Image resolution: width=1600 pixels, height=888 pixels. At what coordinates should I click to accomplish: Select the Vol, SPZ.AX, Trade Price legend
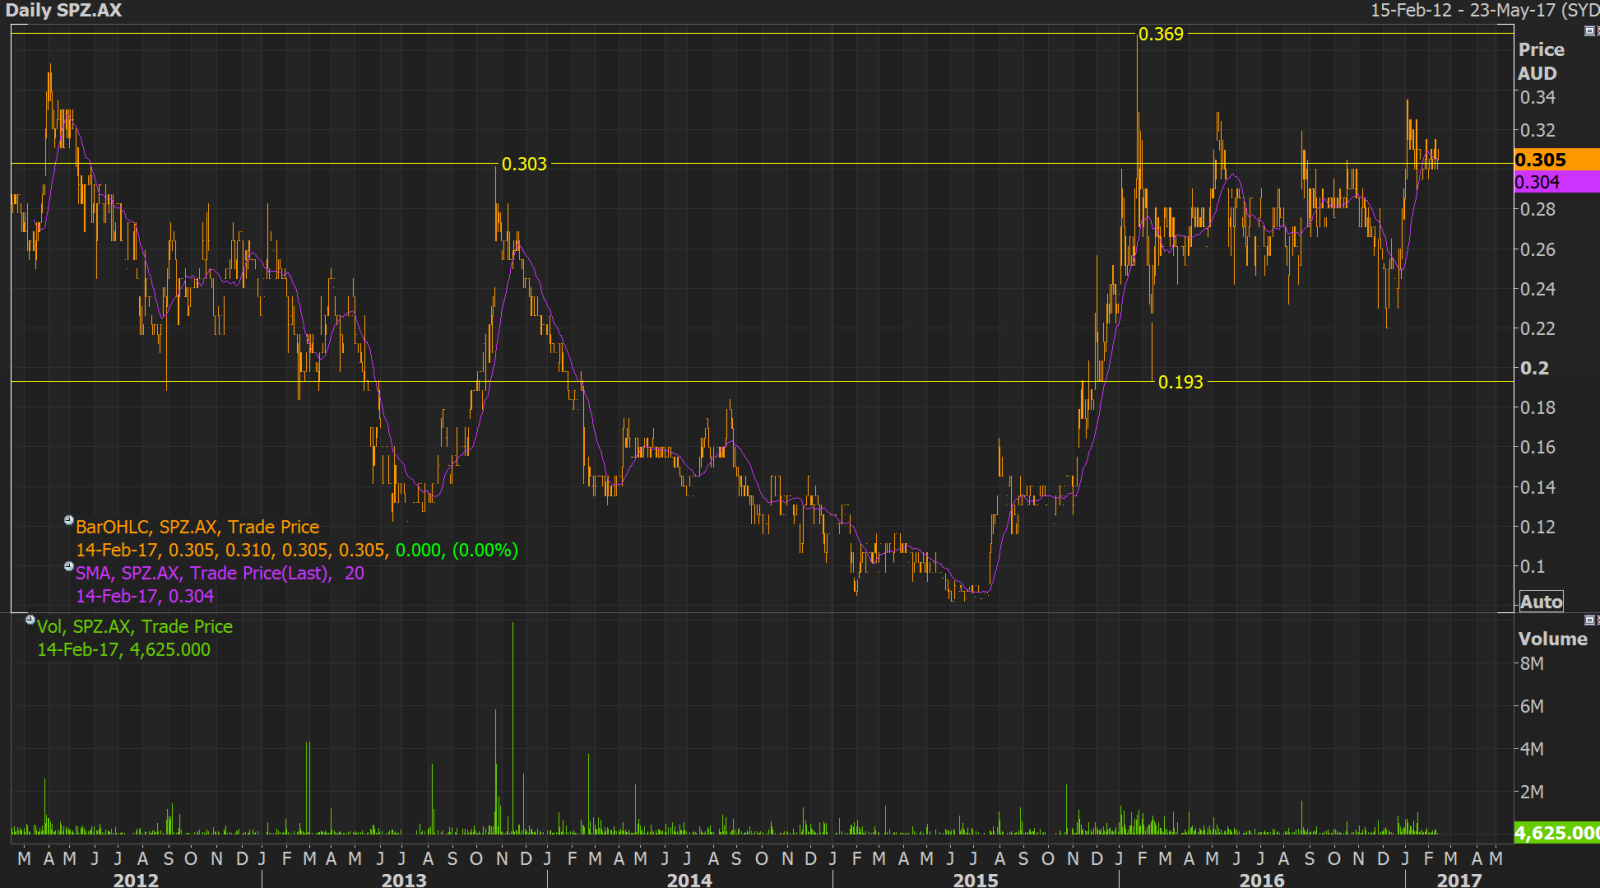click(x=135, y=627)
